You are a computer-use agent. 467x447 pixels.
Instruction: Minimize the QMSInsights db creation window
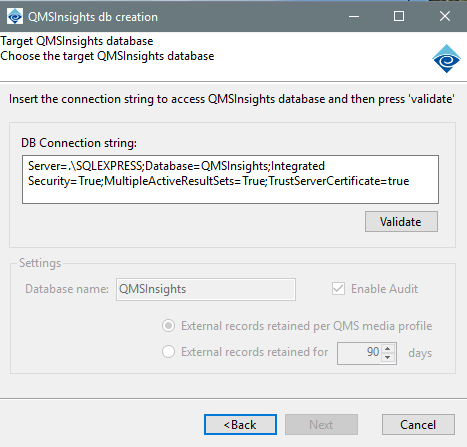click(x=354, y=16)
